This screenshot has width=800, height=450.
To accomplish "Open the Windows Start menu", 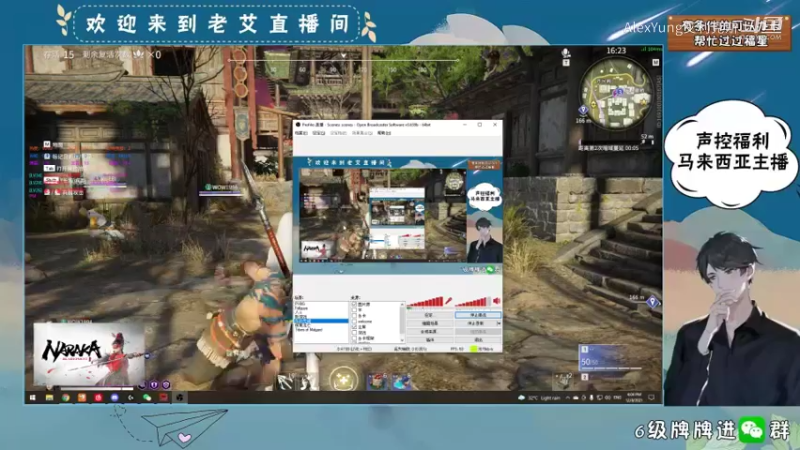I will tap(33, 397).
